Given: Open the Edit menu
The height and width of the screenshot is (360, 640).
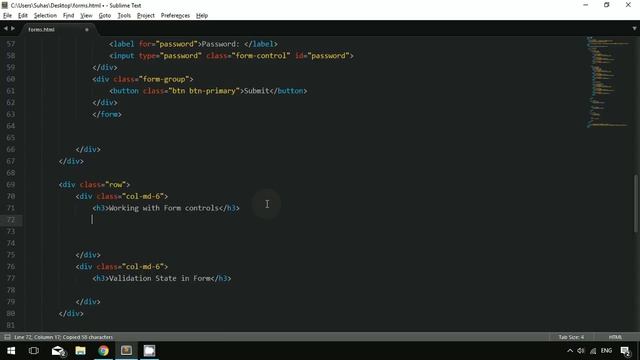Looking at the screenshot, I should tap(23, 16).
